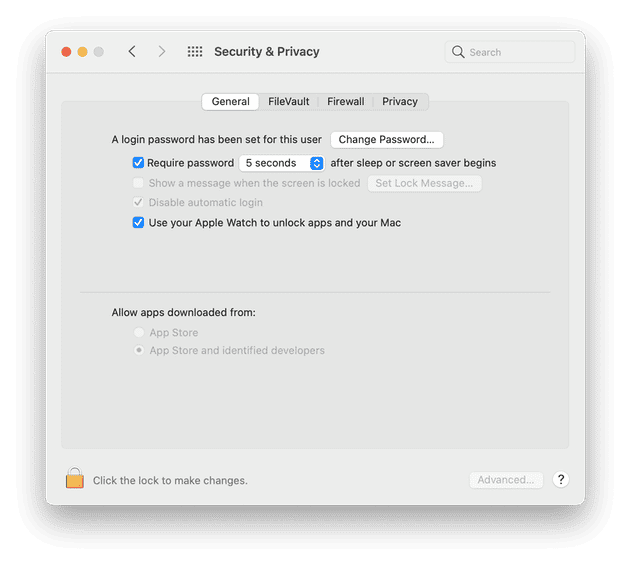Minimize window with yellow button
Screen dimensions: 630x565
[x=82, y=52]
